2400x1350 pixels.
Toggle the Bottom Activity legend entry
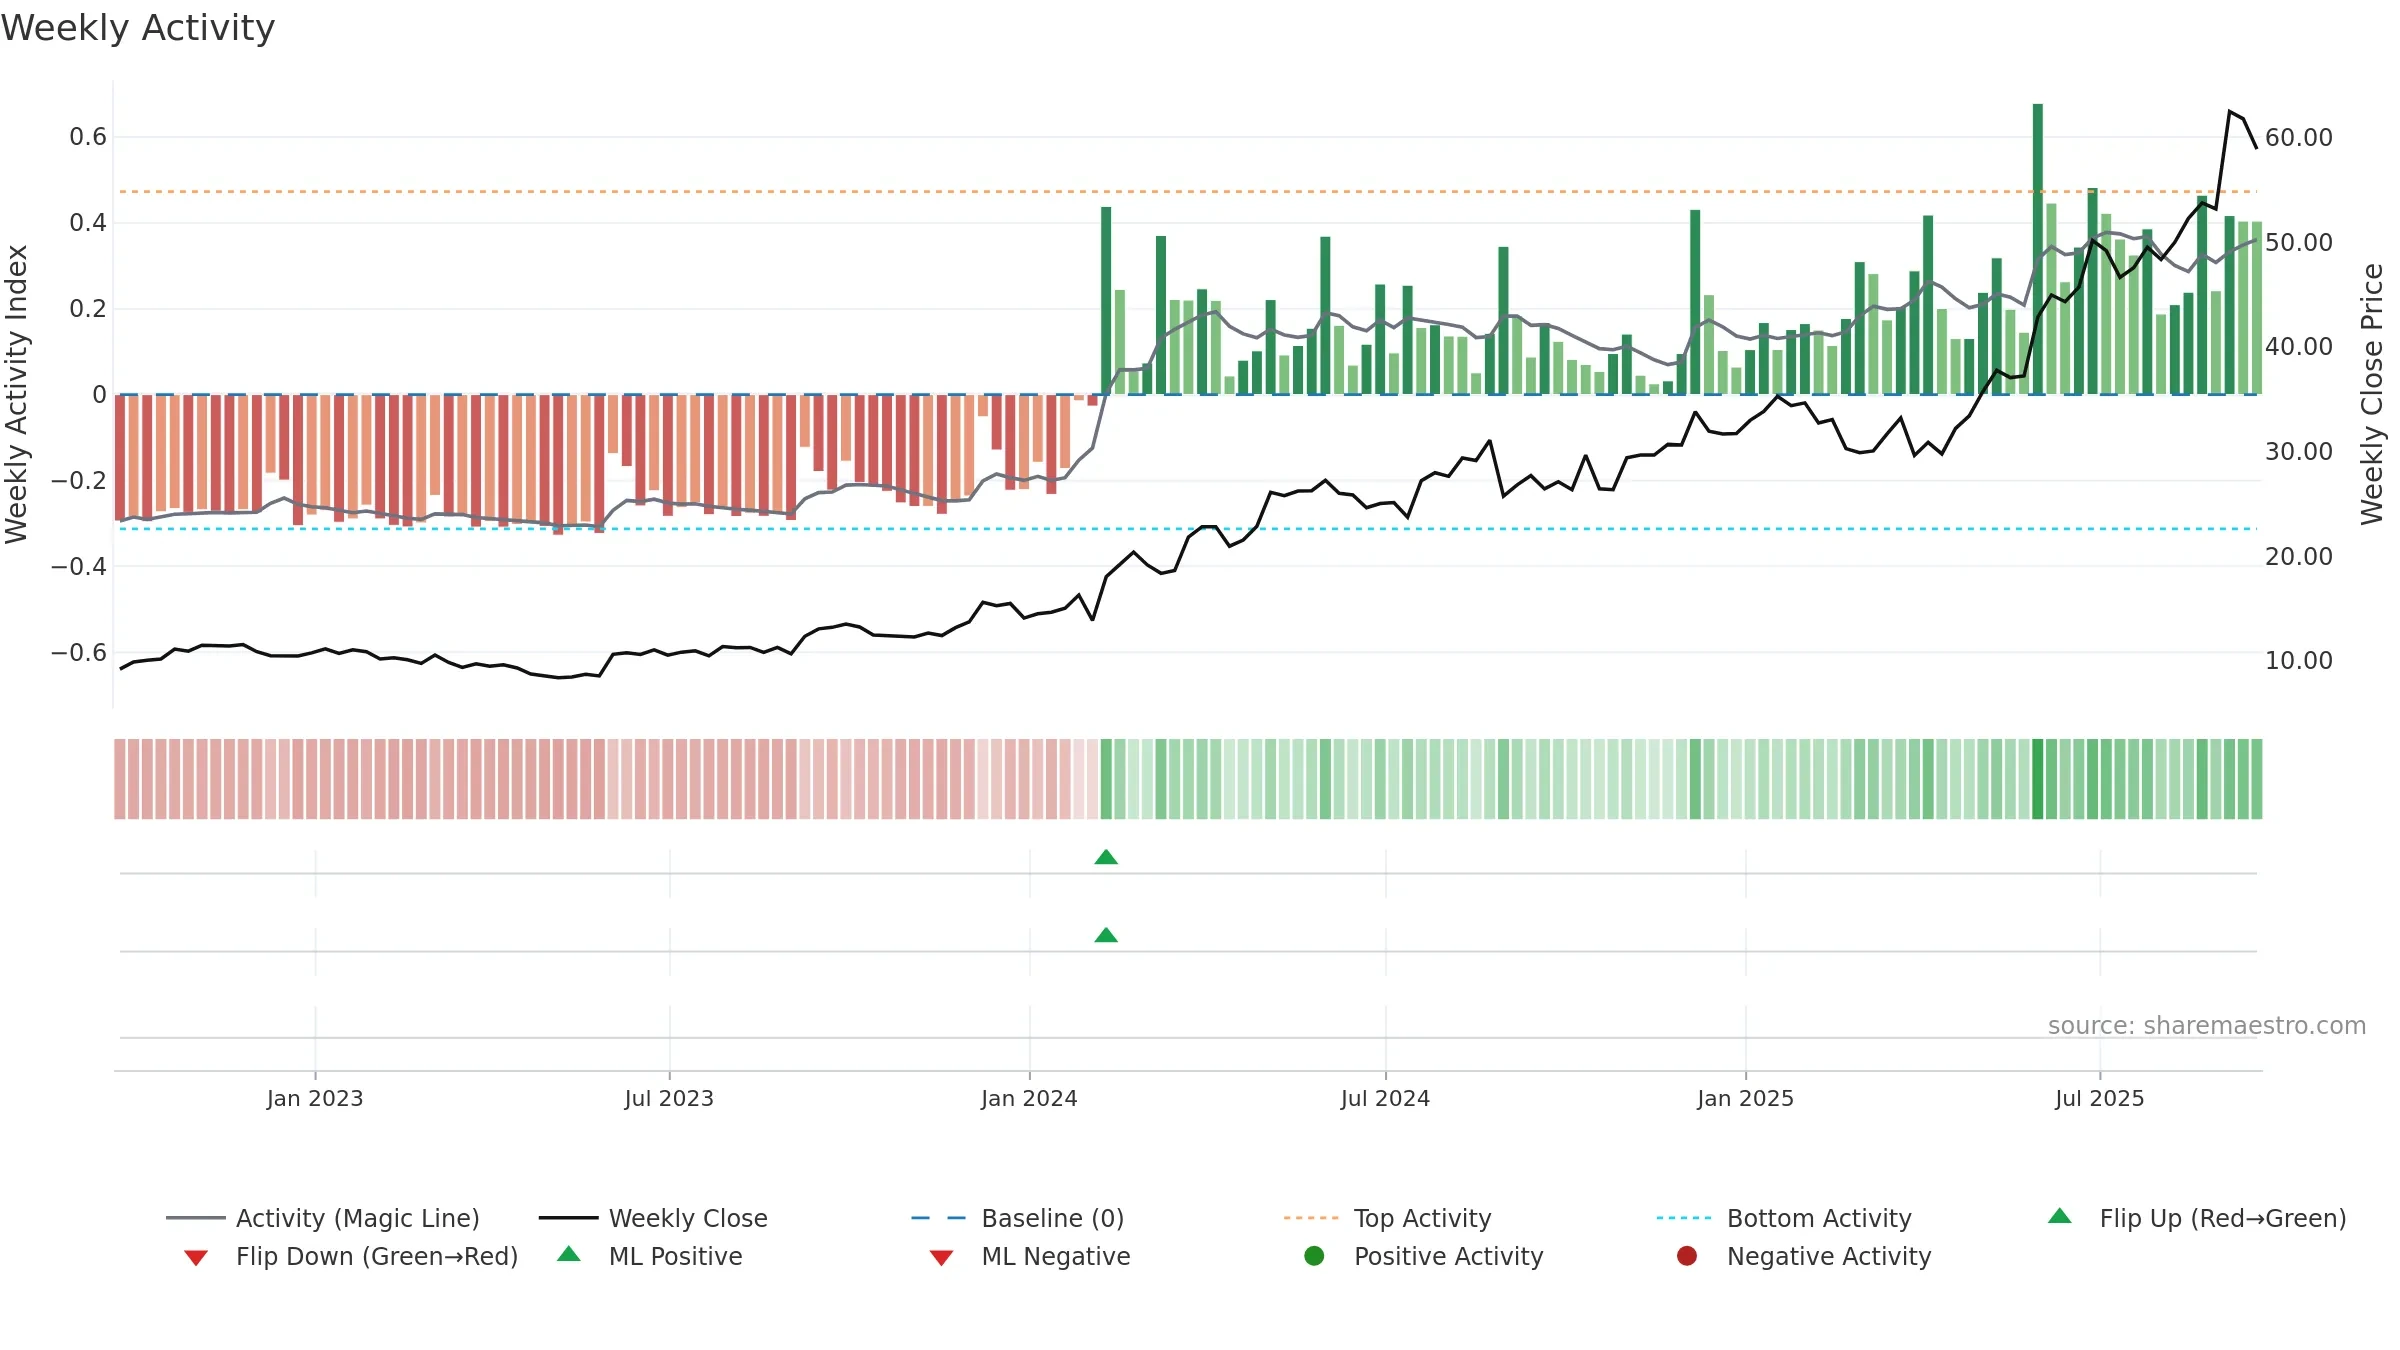[x=1784, y=1218]
